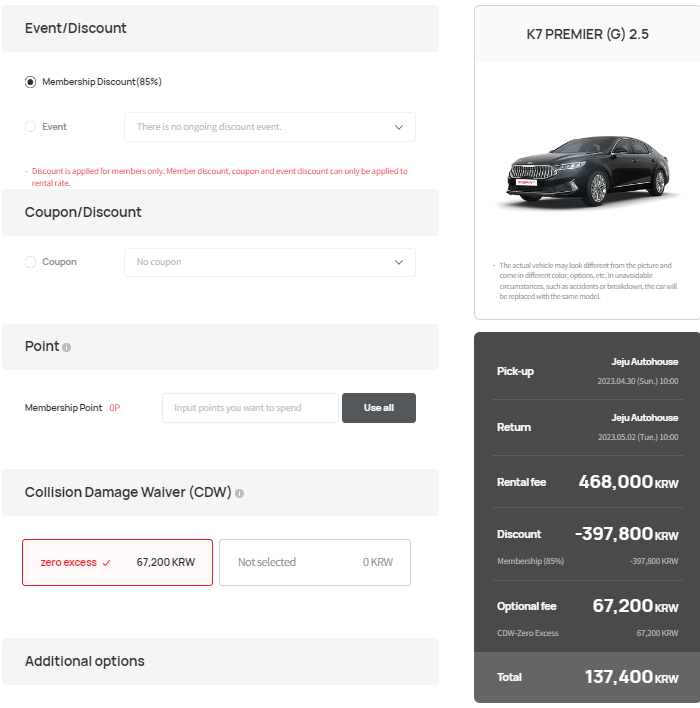Click the K7 PREMIER (G) 2.5 title
The image size is (700, 708).
coord(587,34)
